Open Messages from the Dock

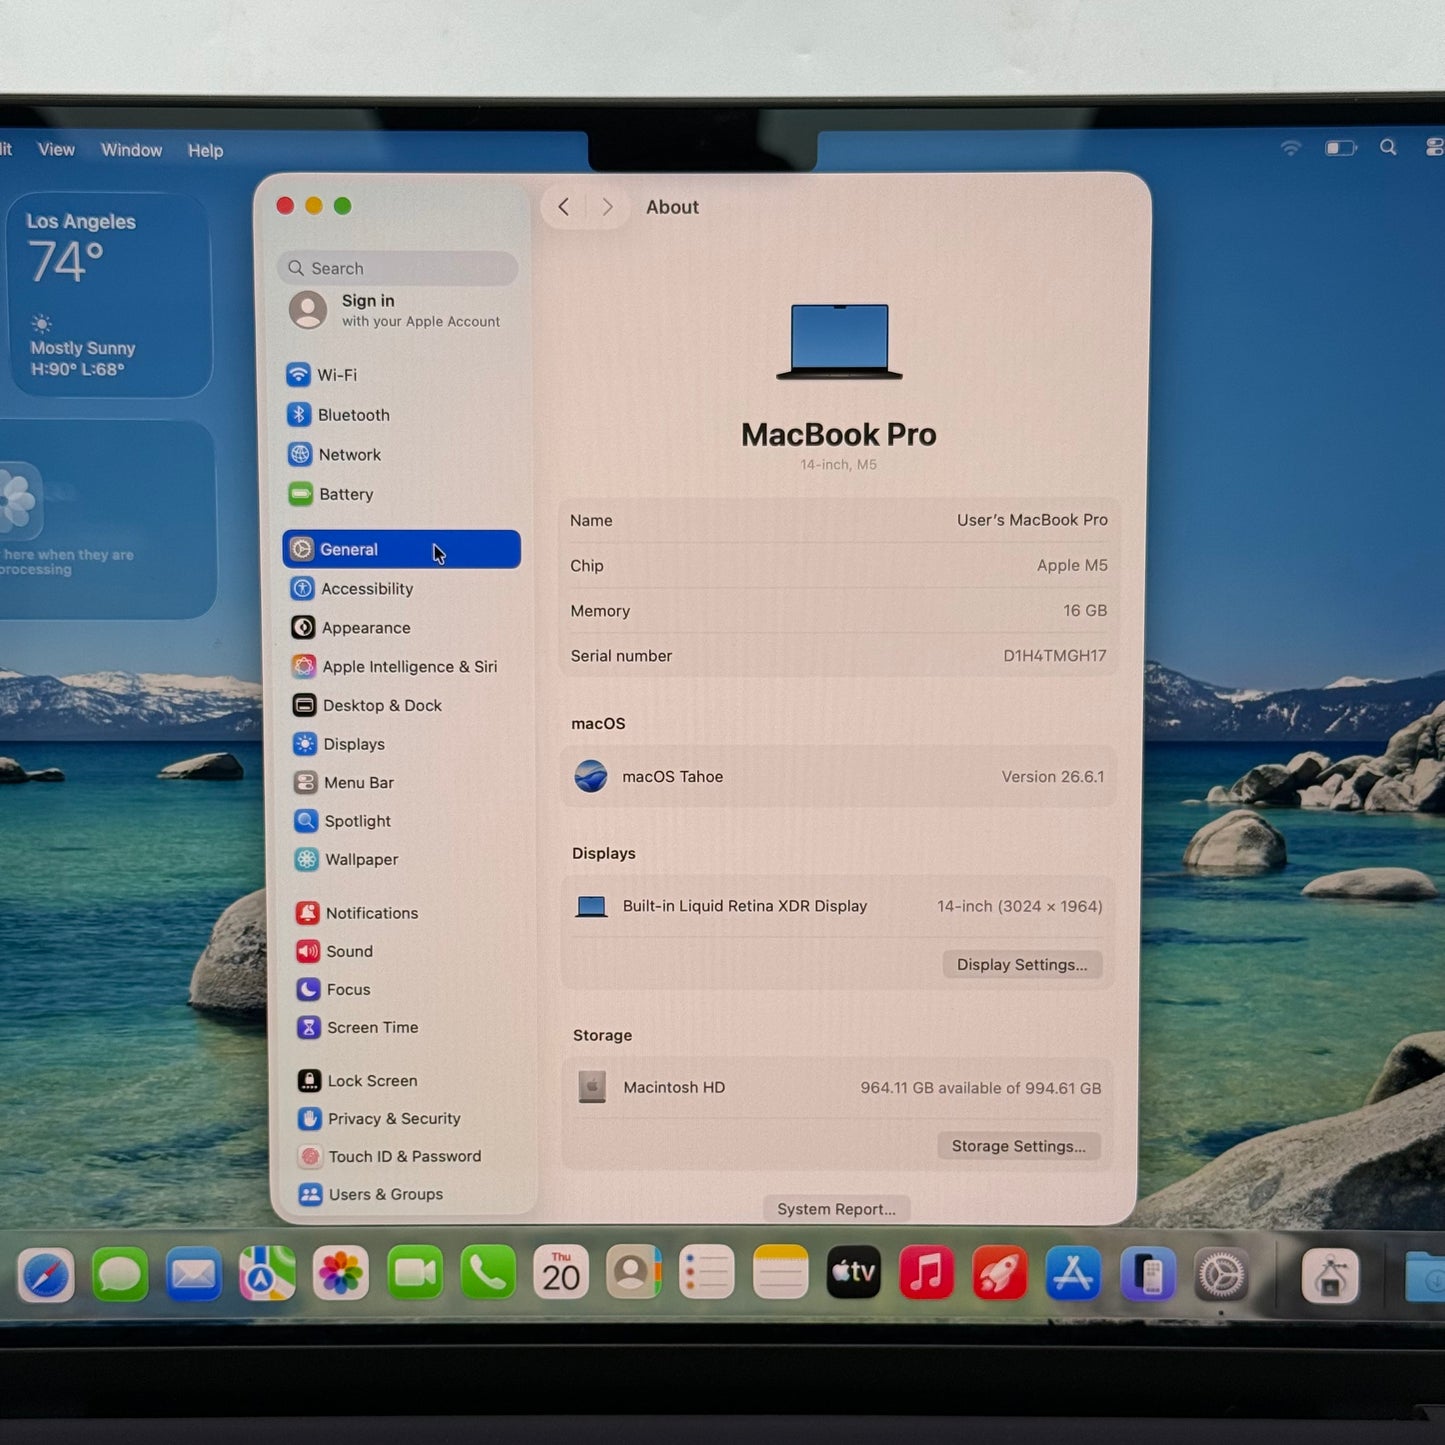tap(120, 1275)
